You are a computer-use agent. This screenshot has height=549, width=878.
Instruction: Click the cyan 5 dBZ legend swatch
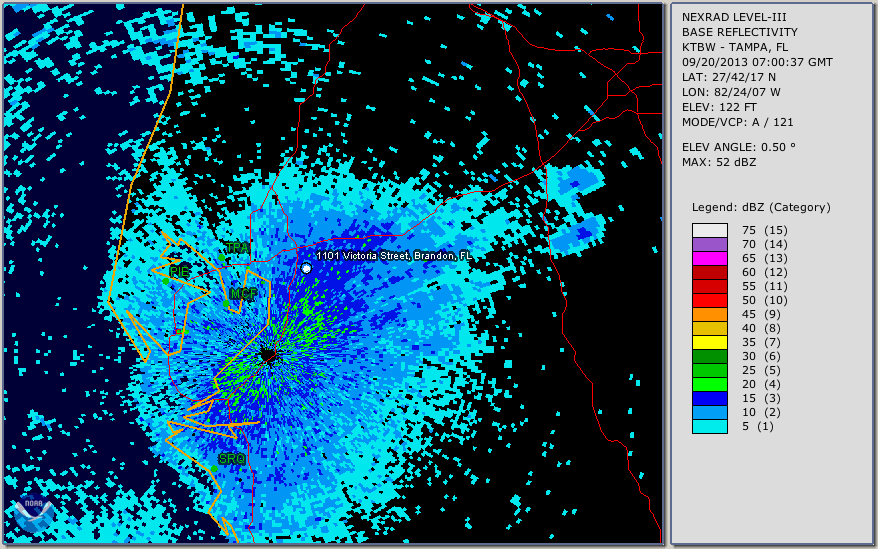point(710,427)
